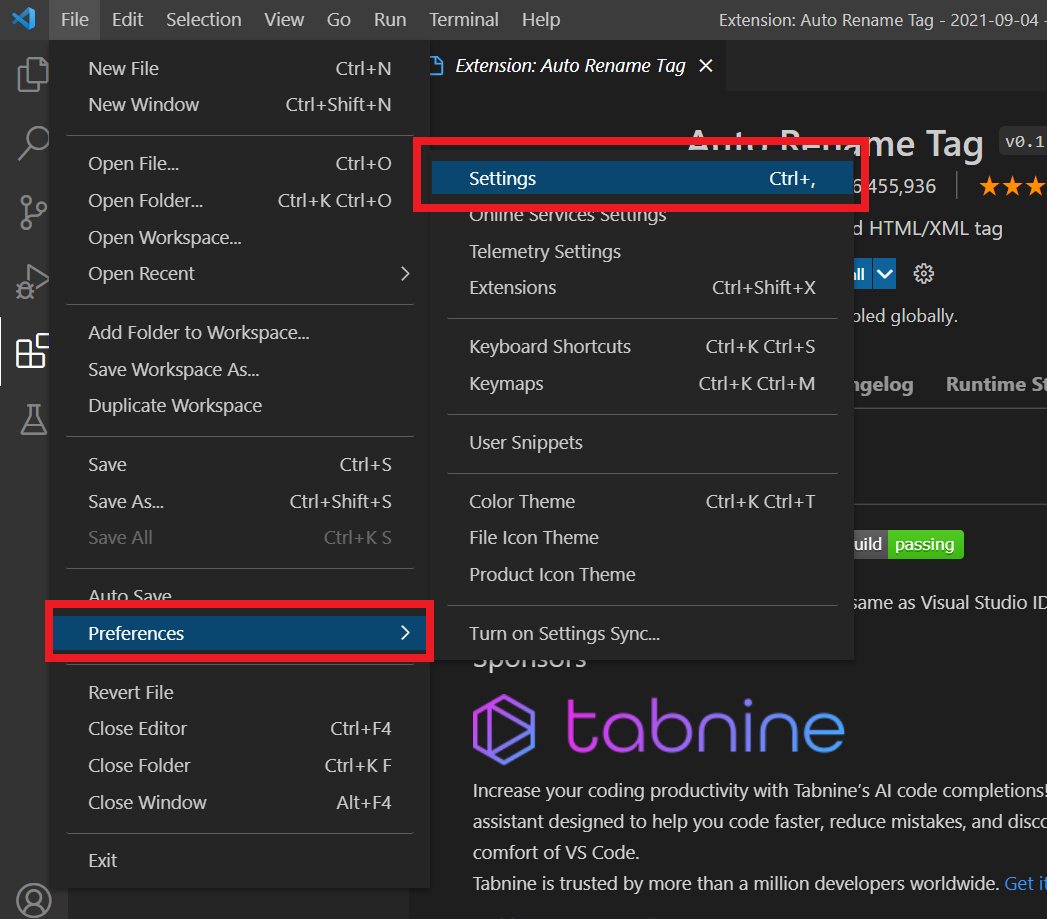The image size is (1047, 919).
Task: Choose Duplicate Workspace
Action: click(x=240, y=406)
